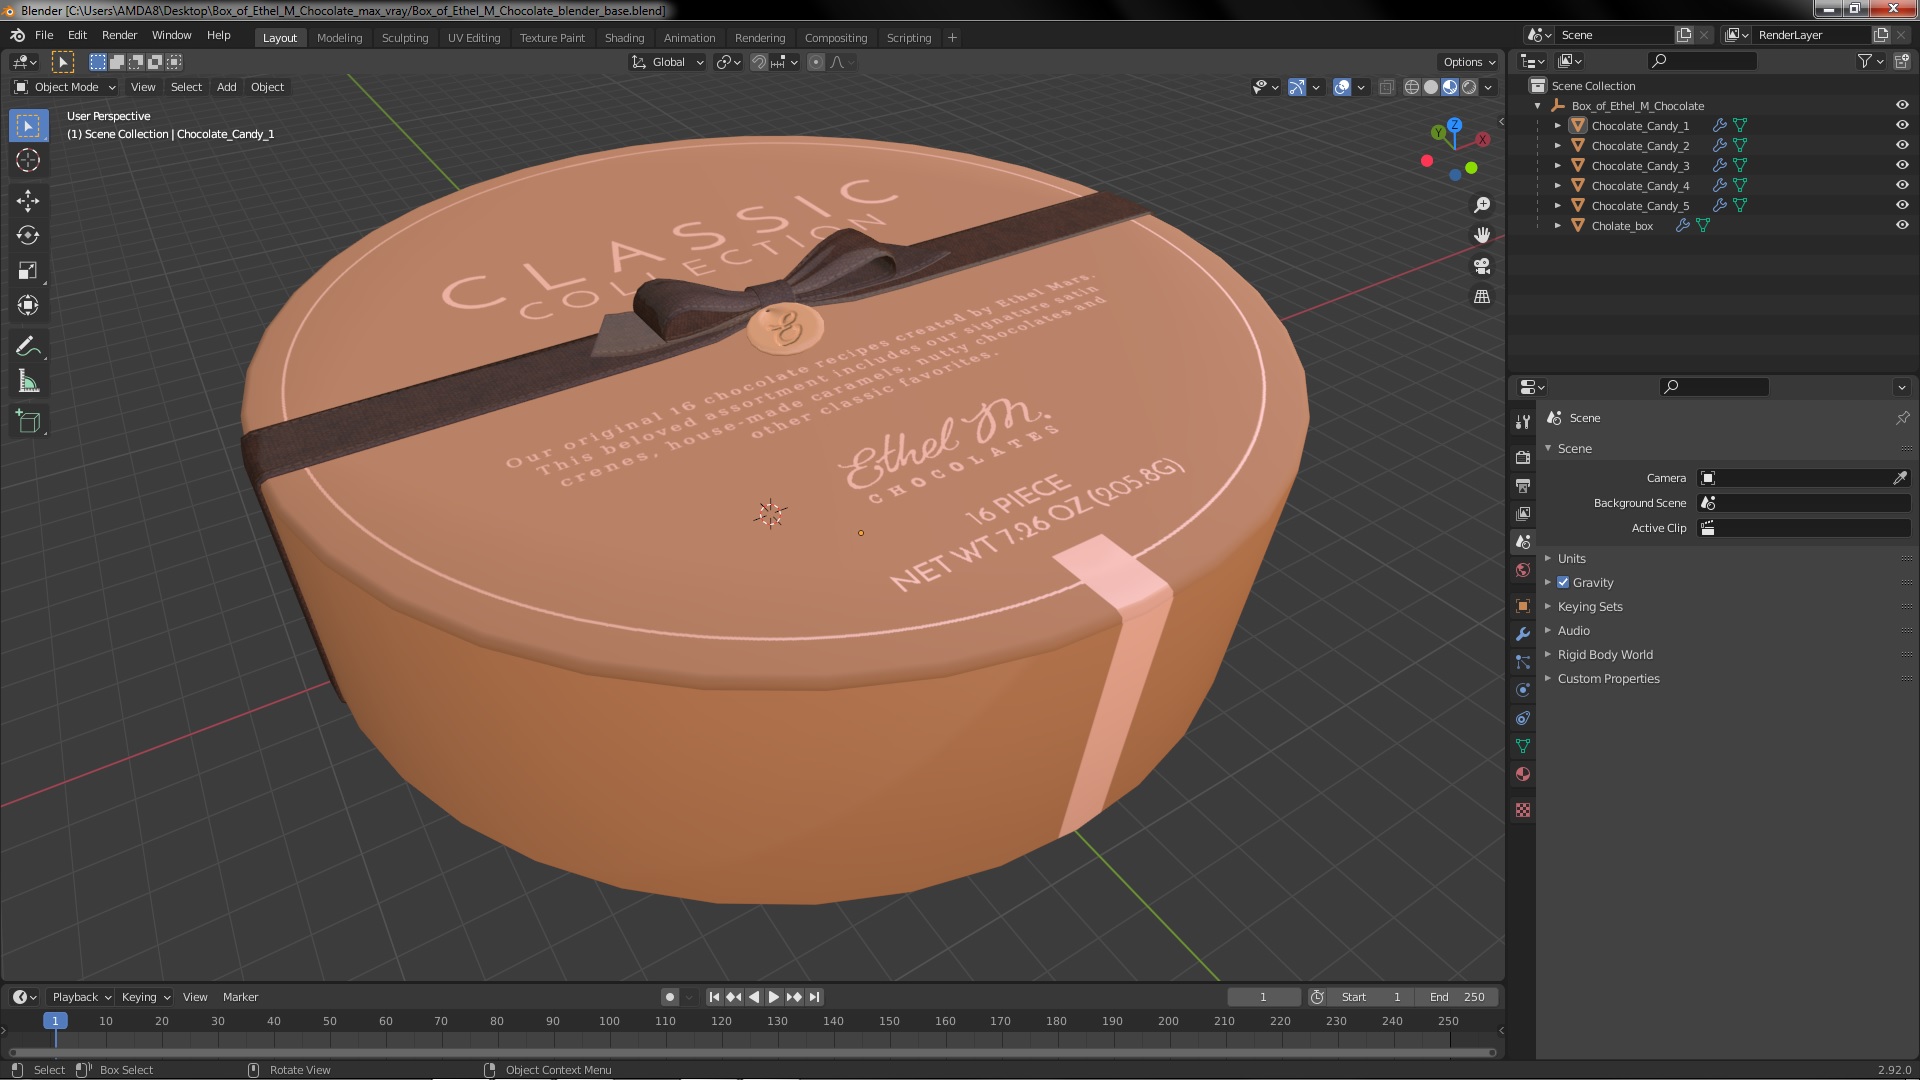The height and width of the screenshot is (1080, 1920).
Task: Open the Modifier properties wrench tab
Action: (x=1523, y=634)
